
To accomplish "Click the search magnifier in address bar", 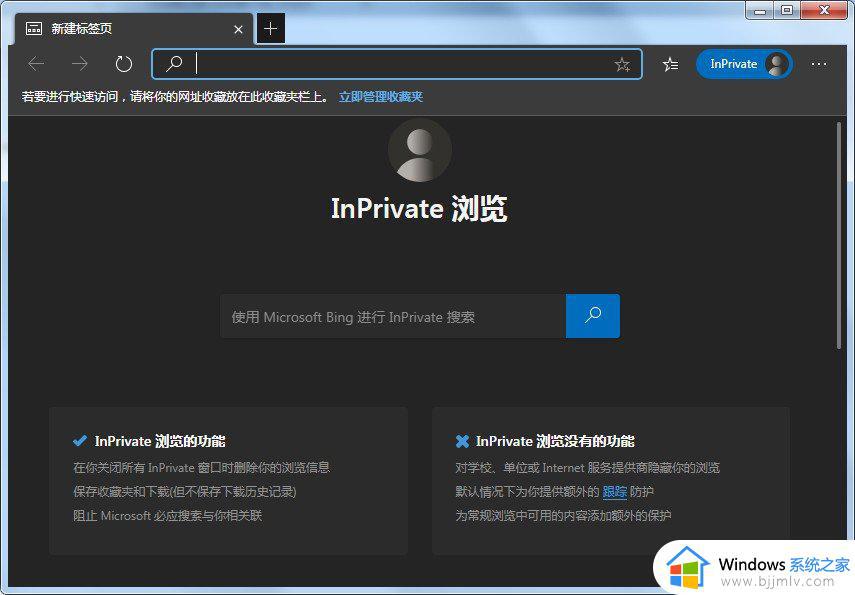I will click(x=174, y=63).
